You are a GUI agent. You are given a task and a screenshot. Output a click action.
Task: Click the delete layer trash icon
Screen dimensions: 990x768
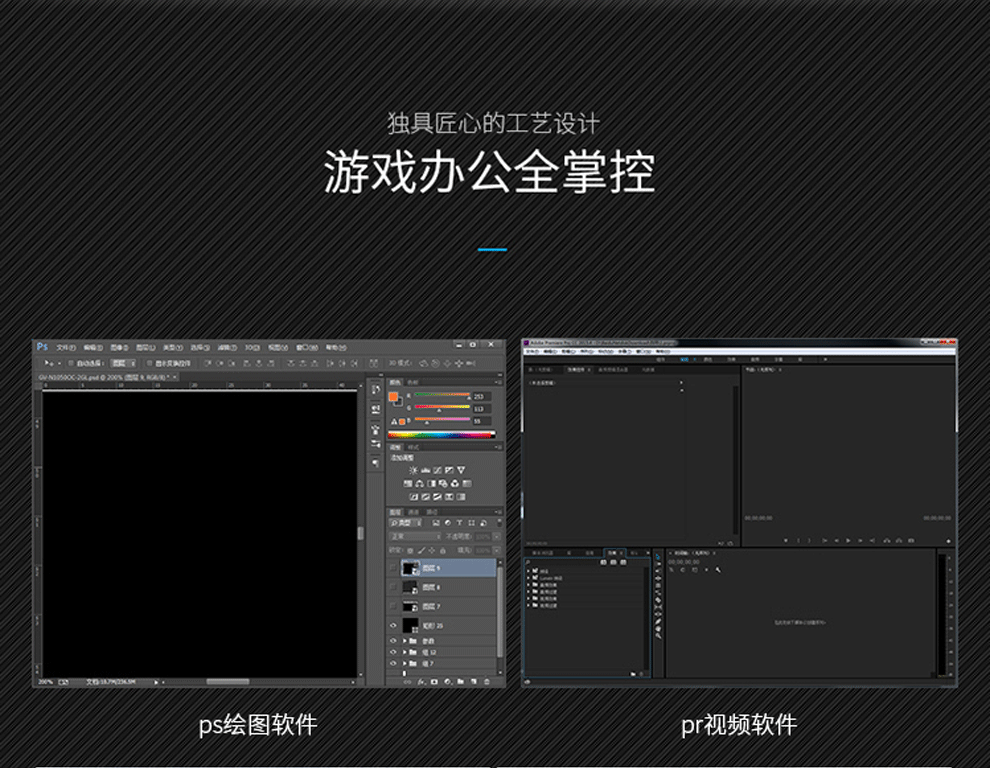pos(487,682)
